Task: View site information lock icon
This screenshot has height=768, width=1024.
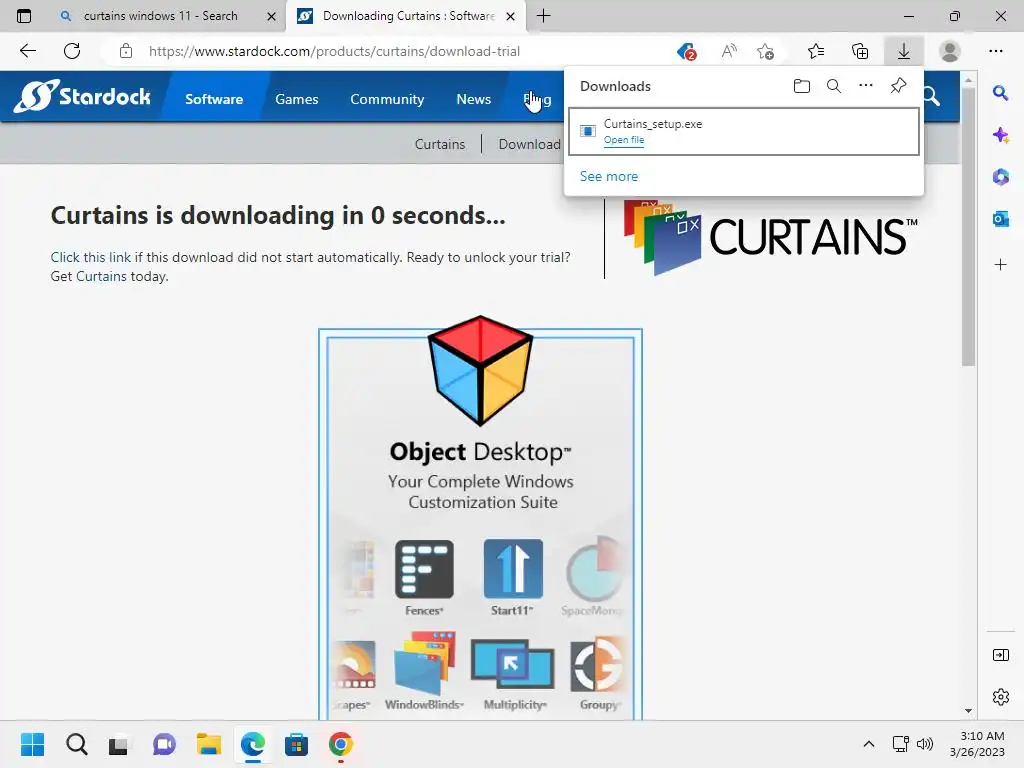Action: [x=126, y=51]
